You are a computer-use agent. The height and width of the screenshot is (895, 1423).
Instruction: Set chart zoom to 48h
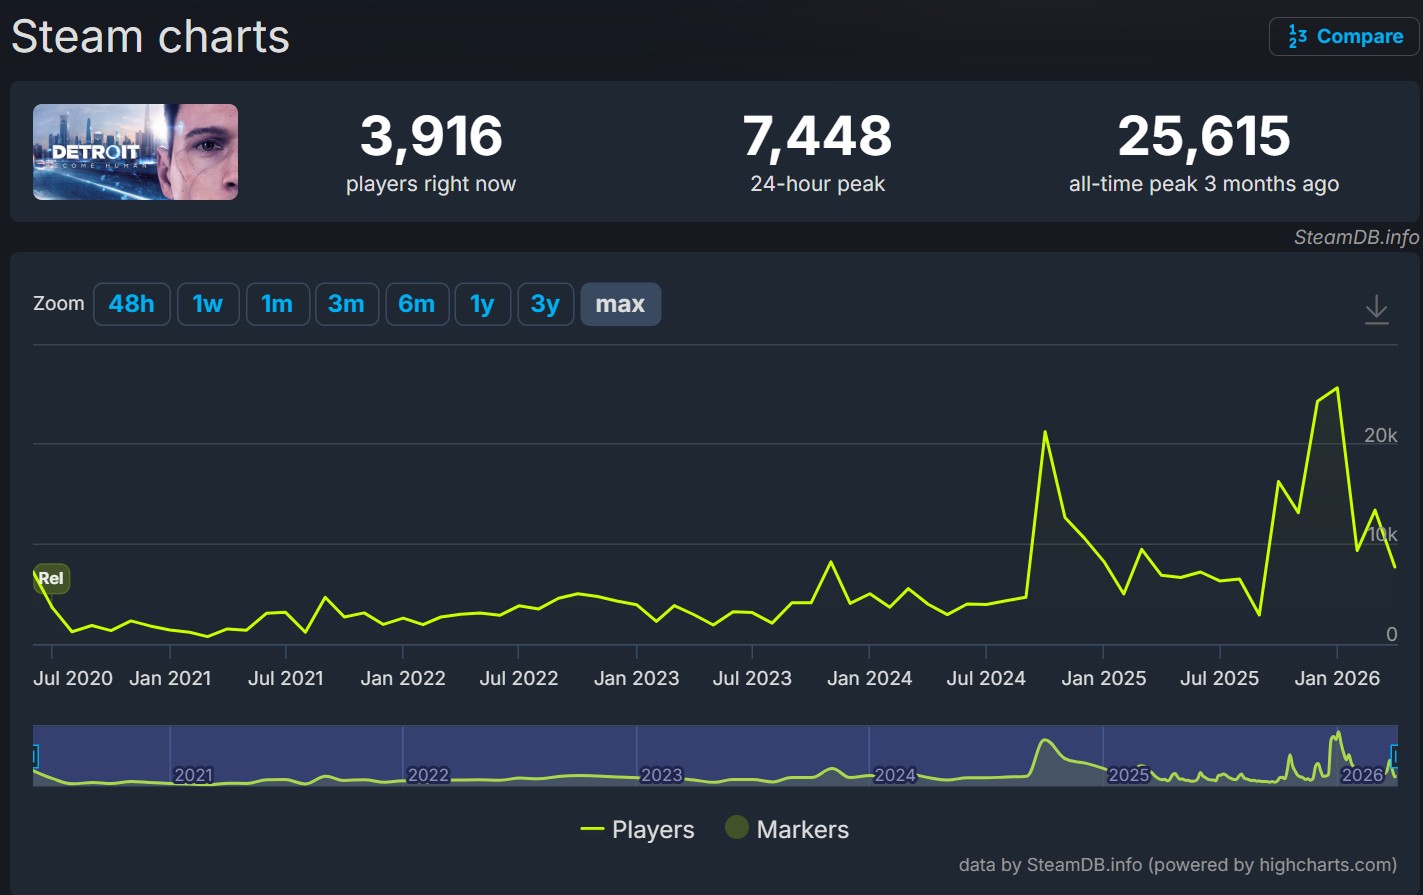pyautogui.click(x=132, y=304)
